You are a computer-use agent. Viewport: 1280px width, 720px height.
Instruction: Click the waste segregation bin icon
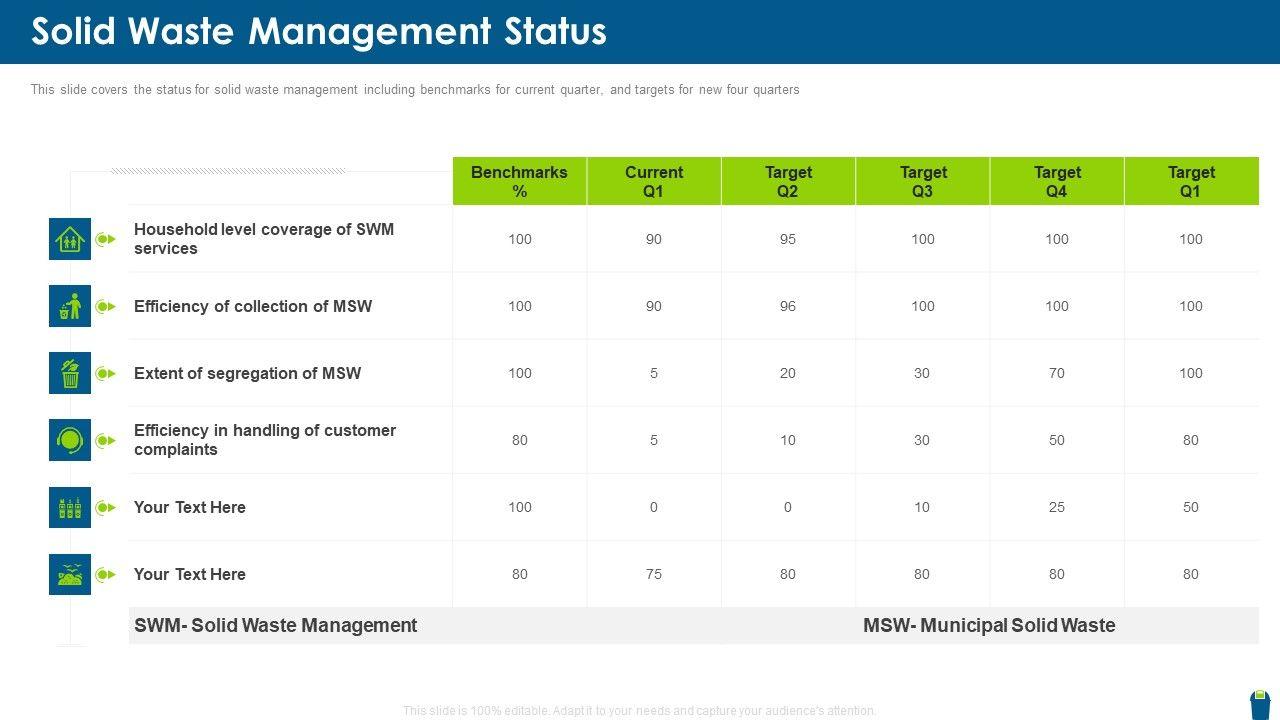[x=70, y=373]
